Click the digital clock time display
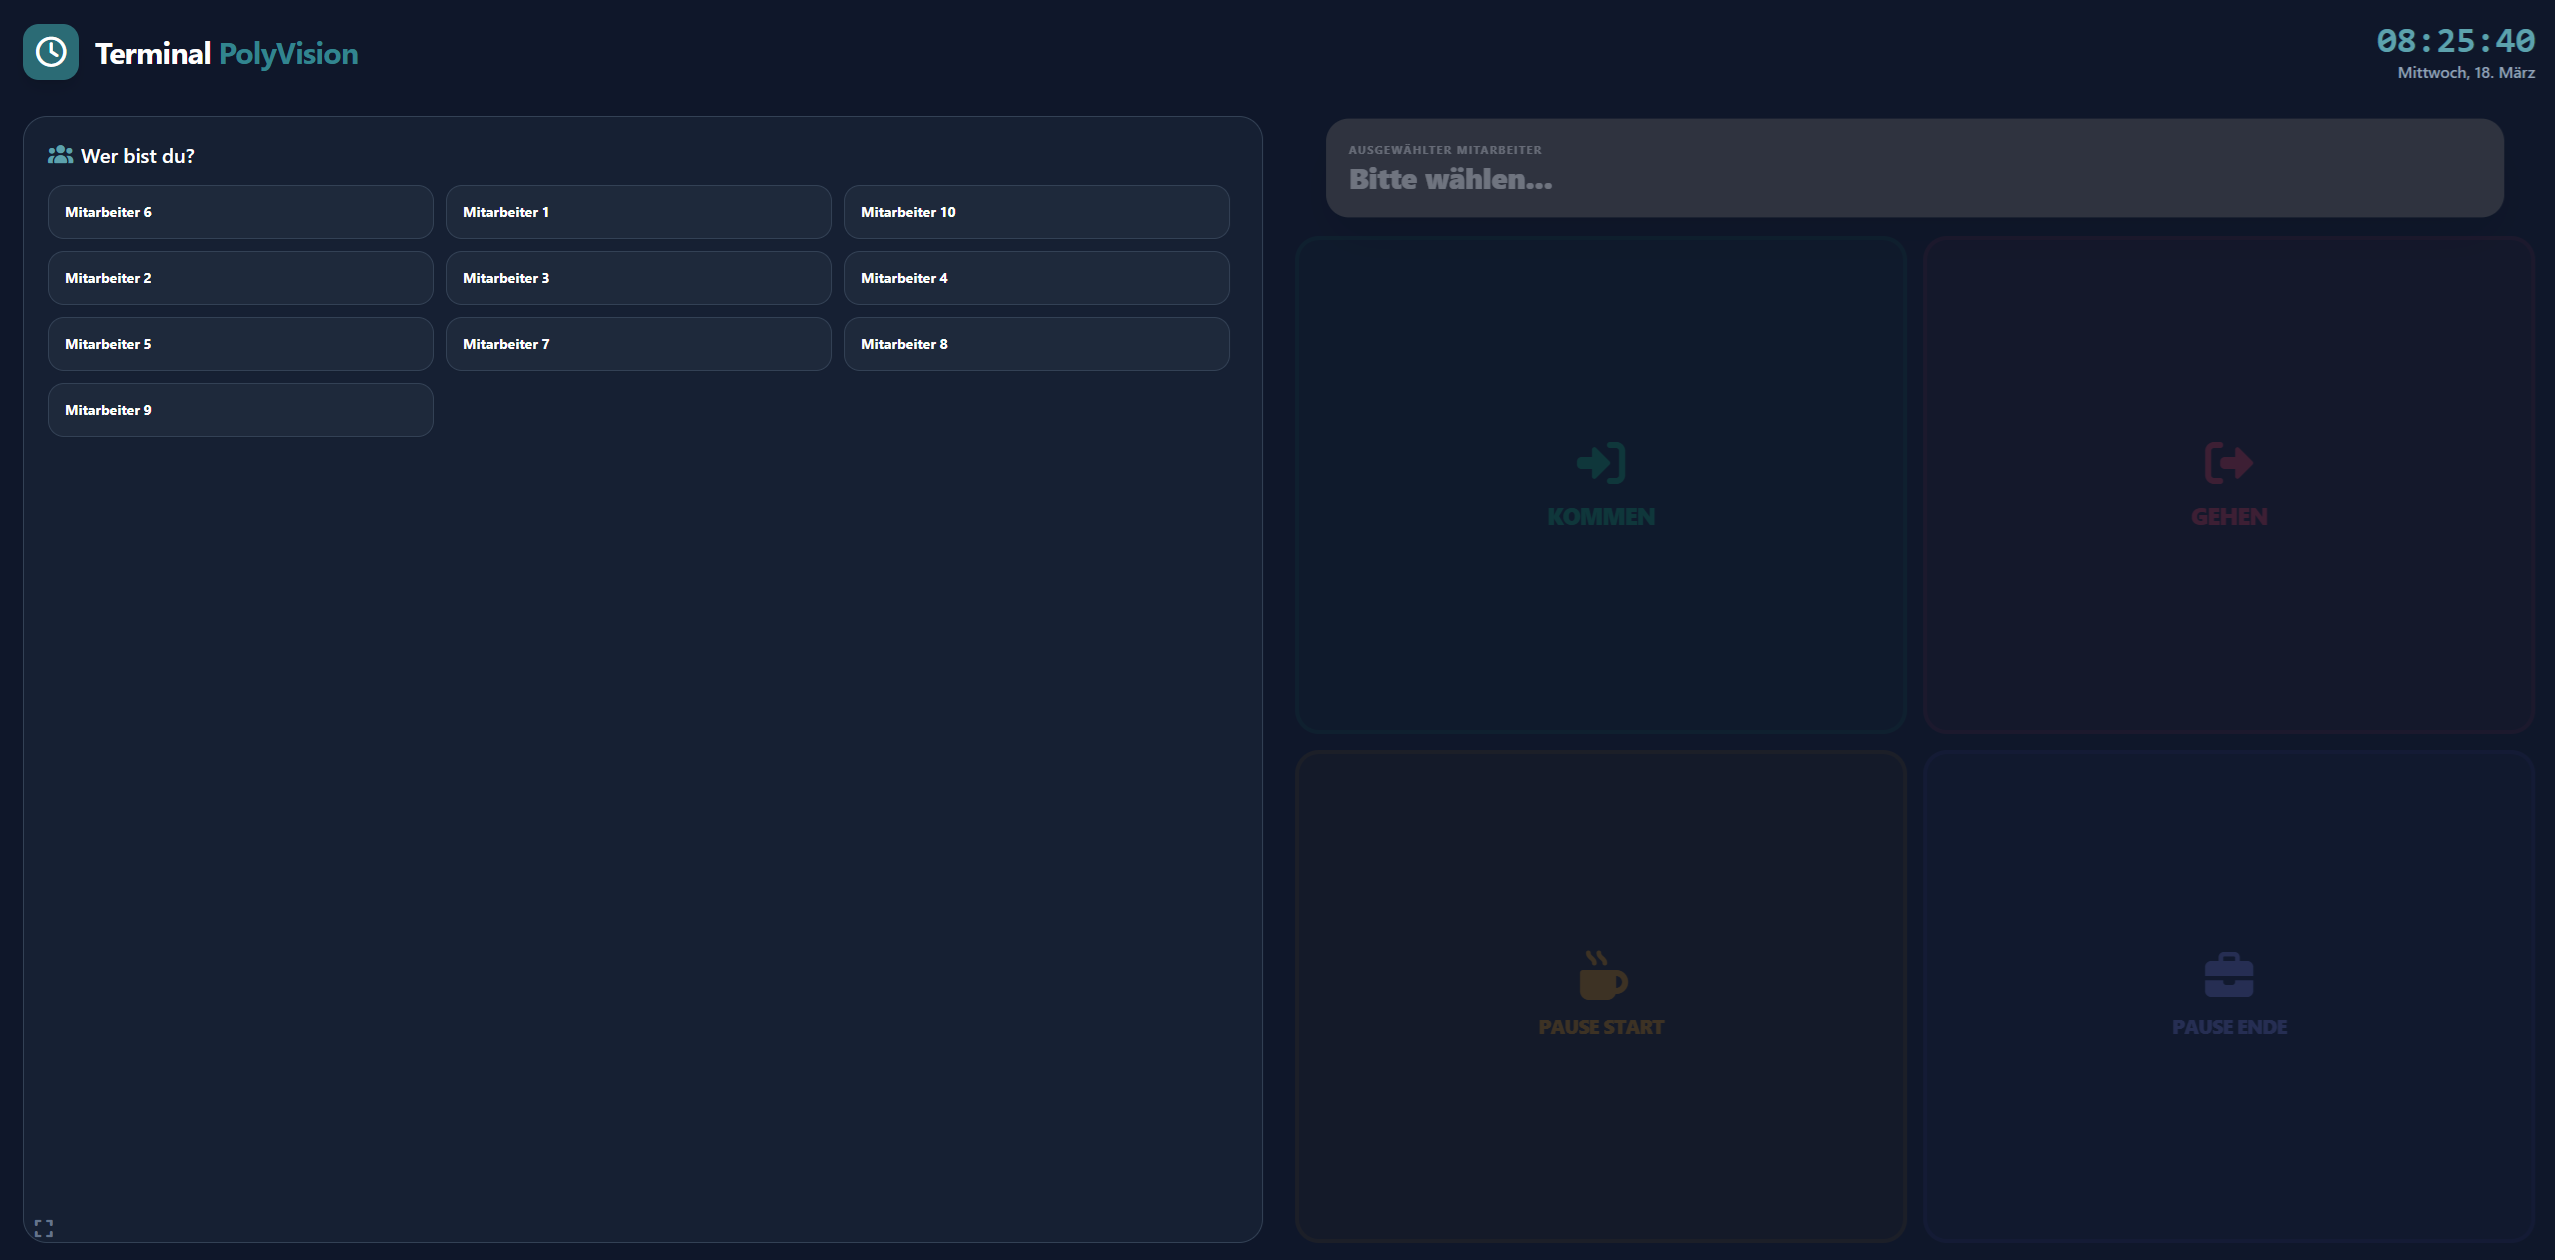2555x1260 pixels. coord(2455,41)
